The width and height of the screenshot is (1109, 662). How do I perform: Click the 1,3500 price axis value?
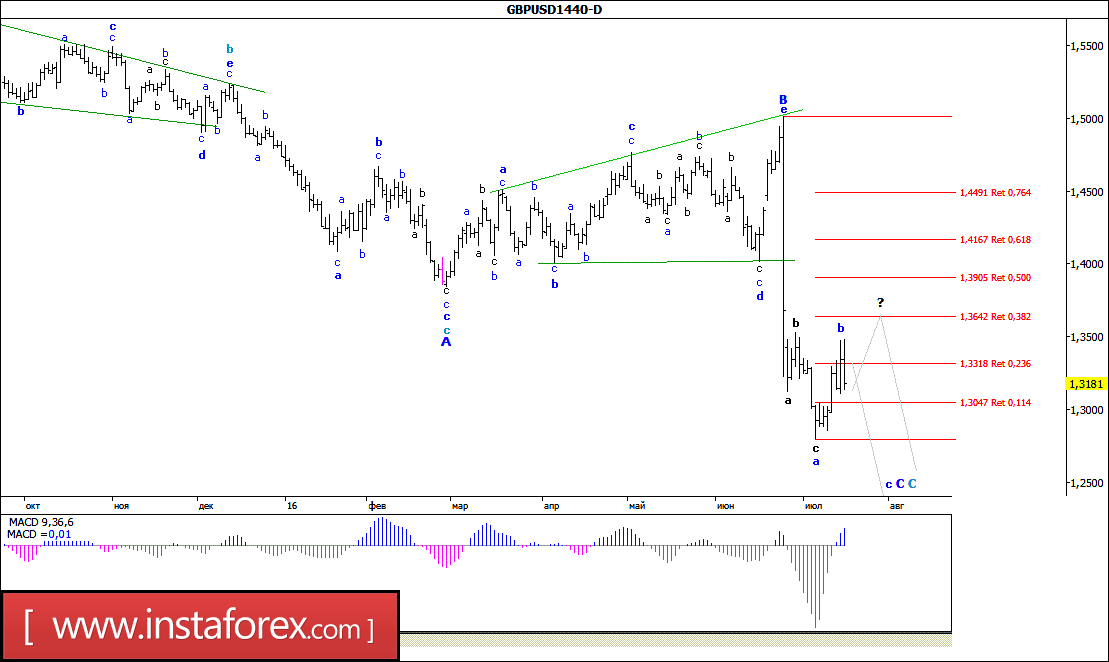click(x=1086, y=337)
